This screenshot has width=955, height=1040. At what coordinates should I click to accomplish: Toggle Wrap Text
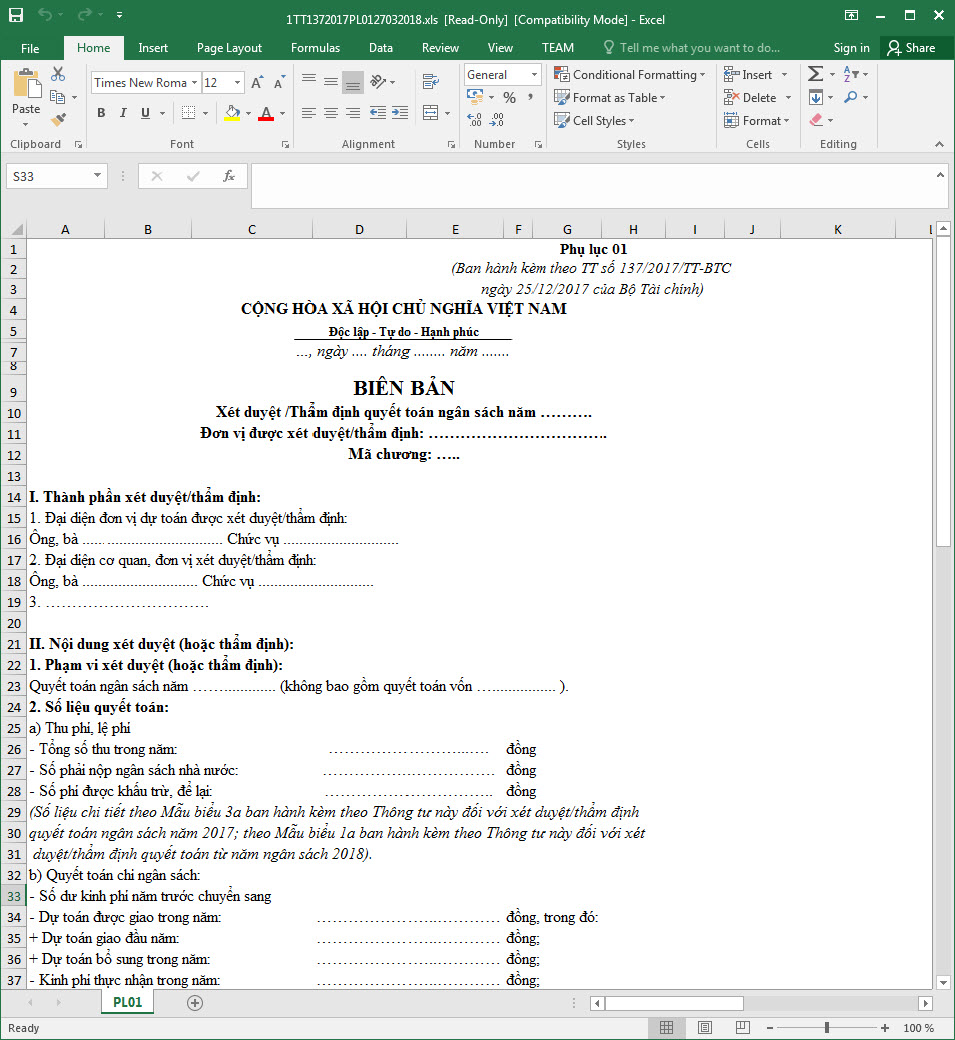431,82
